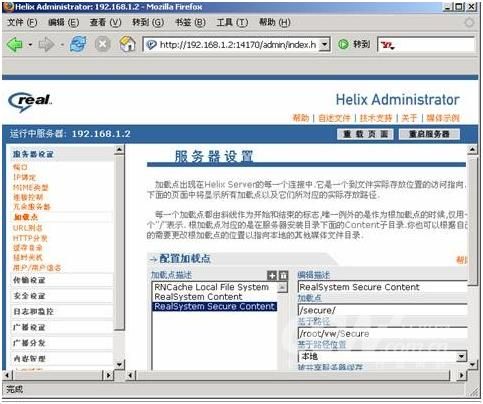
Task: Open the Back button history dropdown arrow
Action: tap(30, 44)
